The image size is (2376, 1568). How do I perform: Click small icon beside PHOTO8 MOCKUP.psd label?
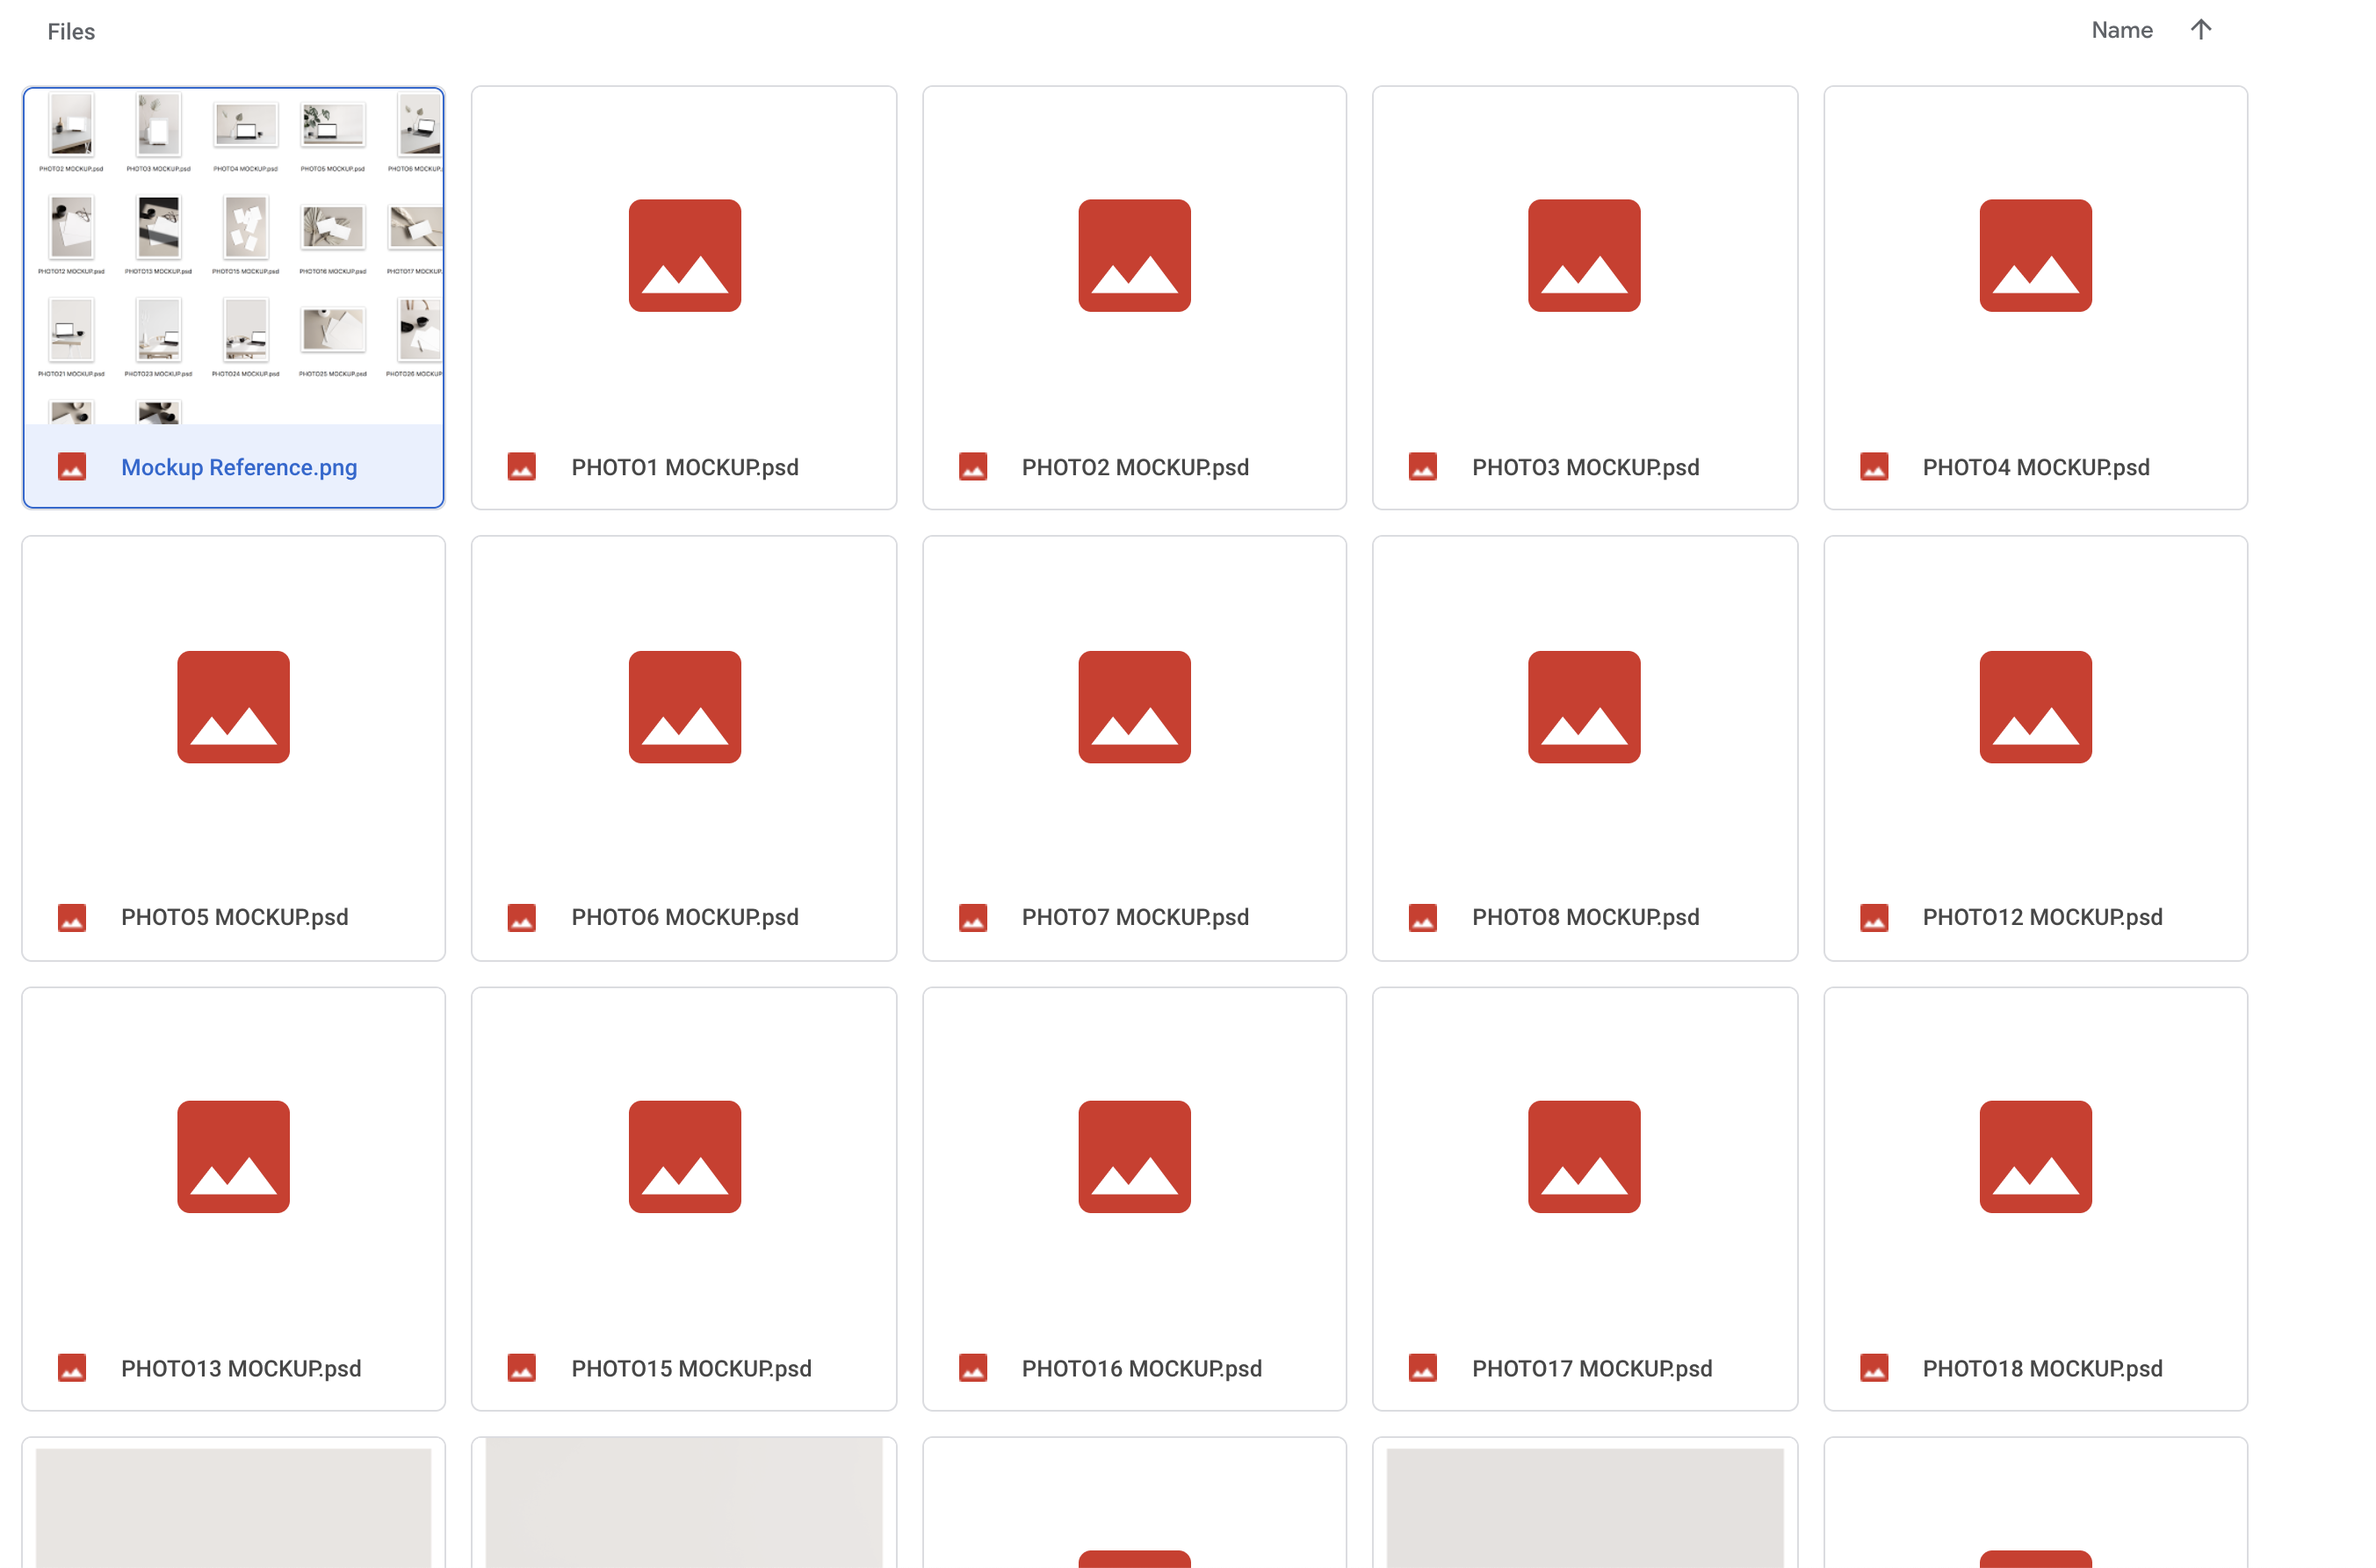(x=1422, y=917)
